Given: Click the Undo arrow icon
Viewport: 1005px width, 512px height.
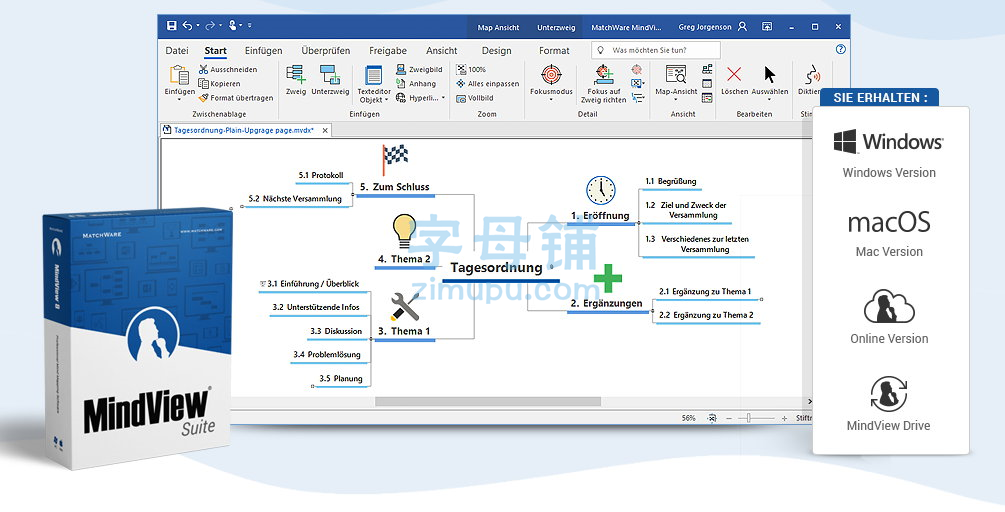Looking at the screenshot, I should [187, 26].
